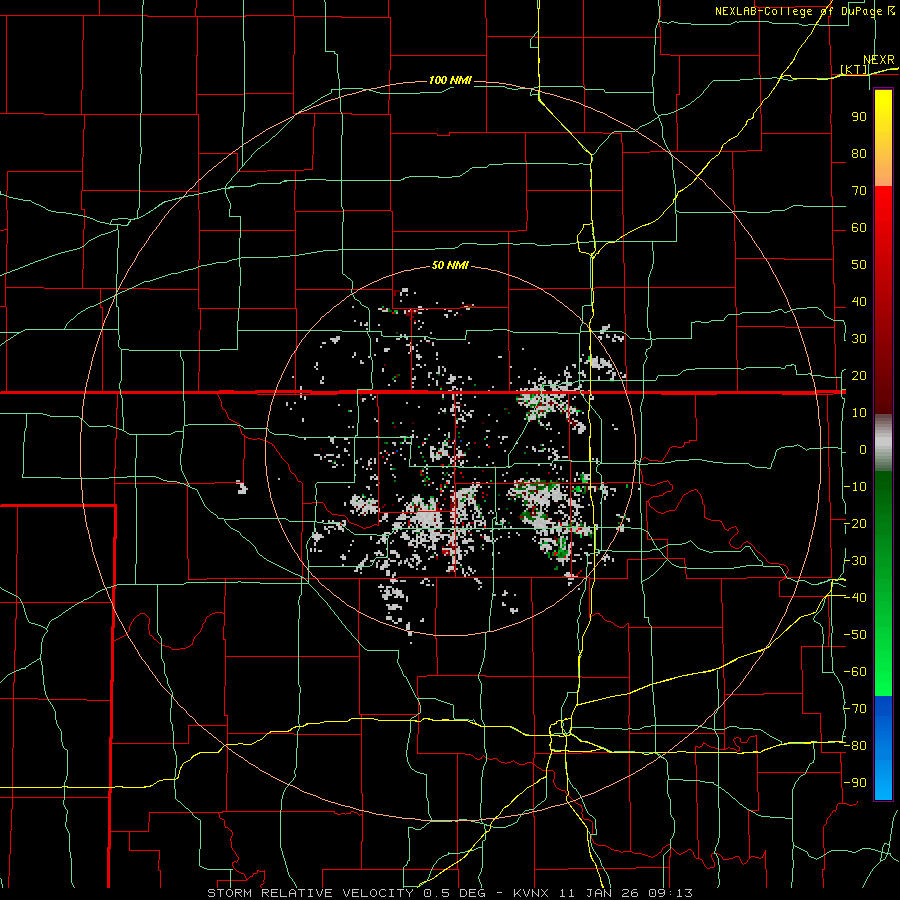Pick the green segment of the velocity color bar
The image size is (900, 900).
[x=883, y=584]
